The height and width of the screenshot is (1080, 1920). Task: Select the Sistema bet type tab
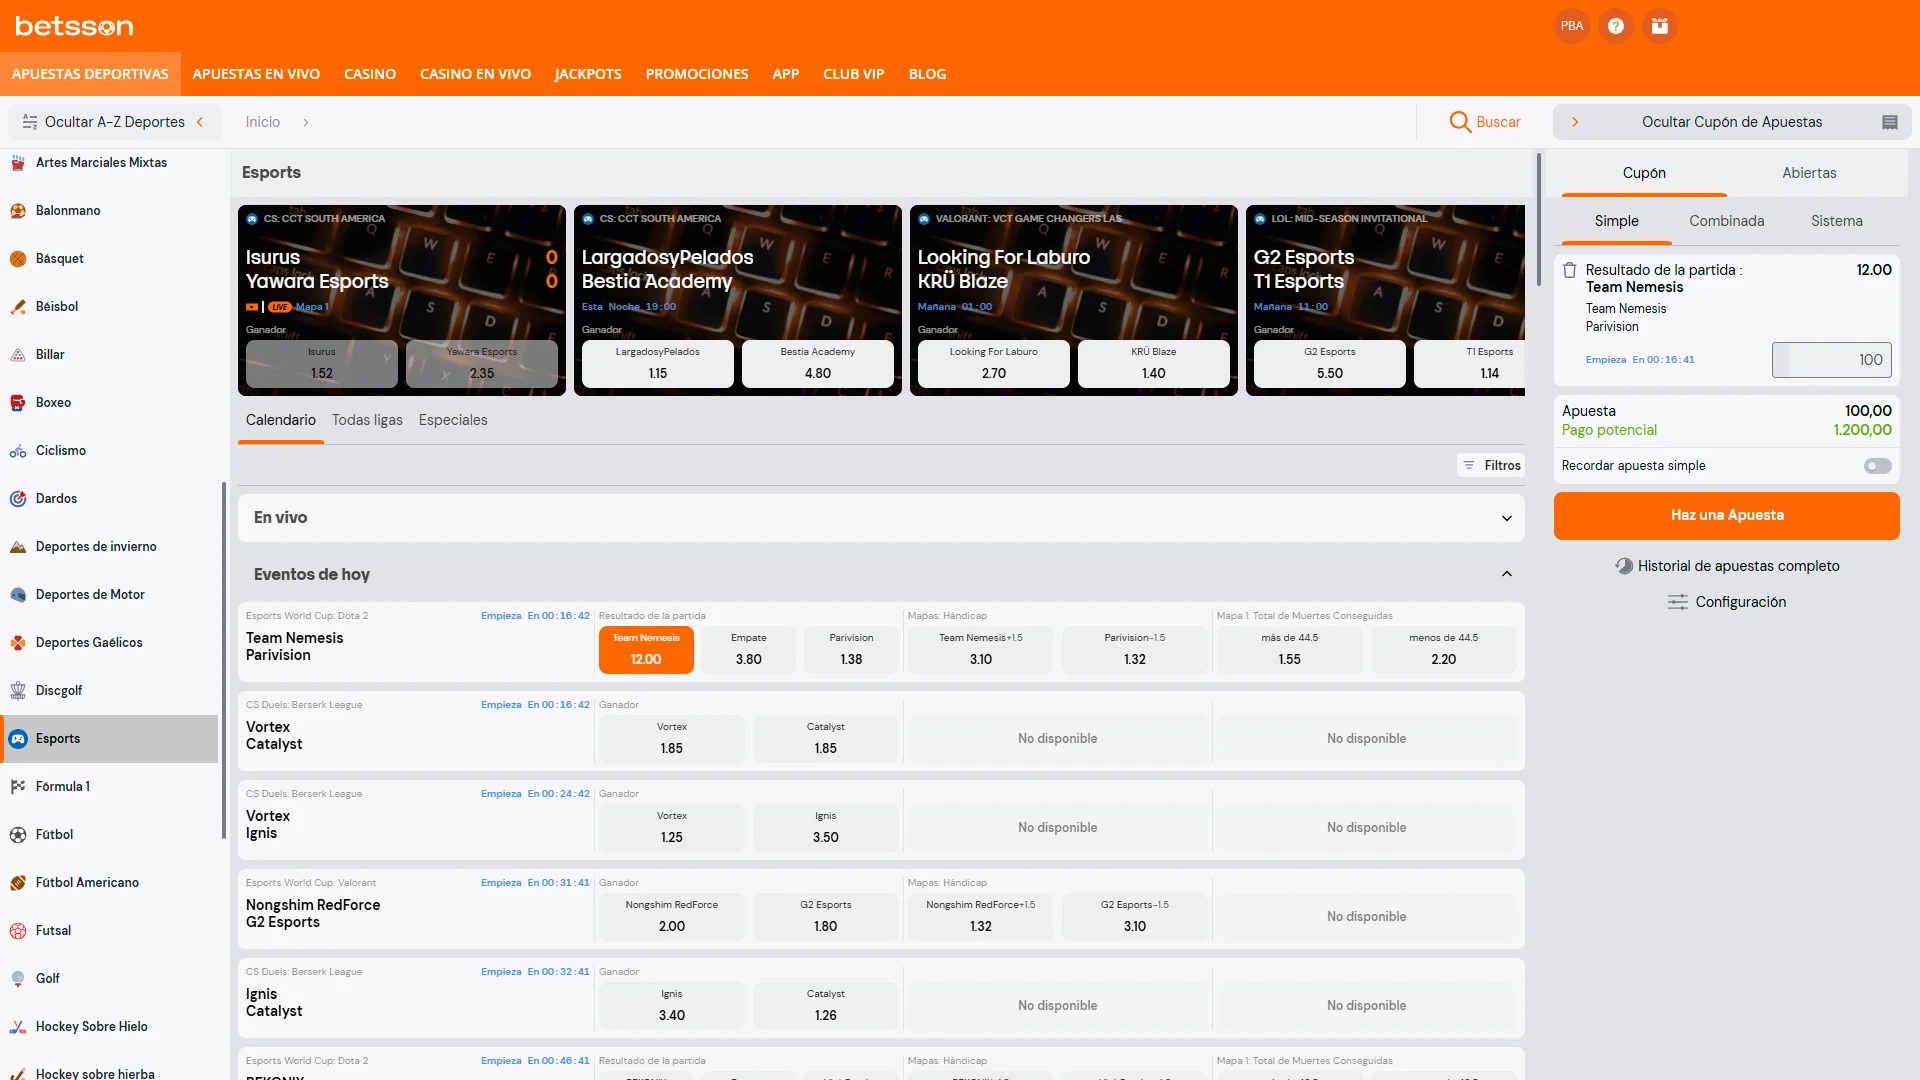coord(1836,221)
